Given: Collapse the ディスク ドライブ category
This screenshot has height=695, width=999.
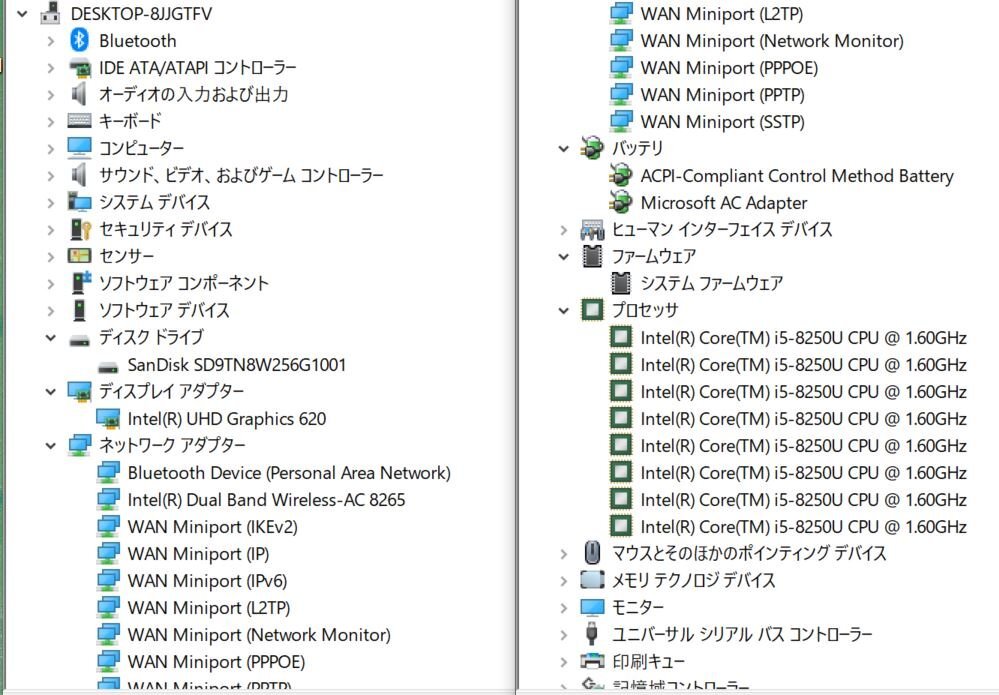Looking at the screenshot, I should pyautogui.click(x=50, y=338).
